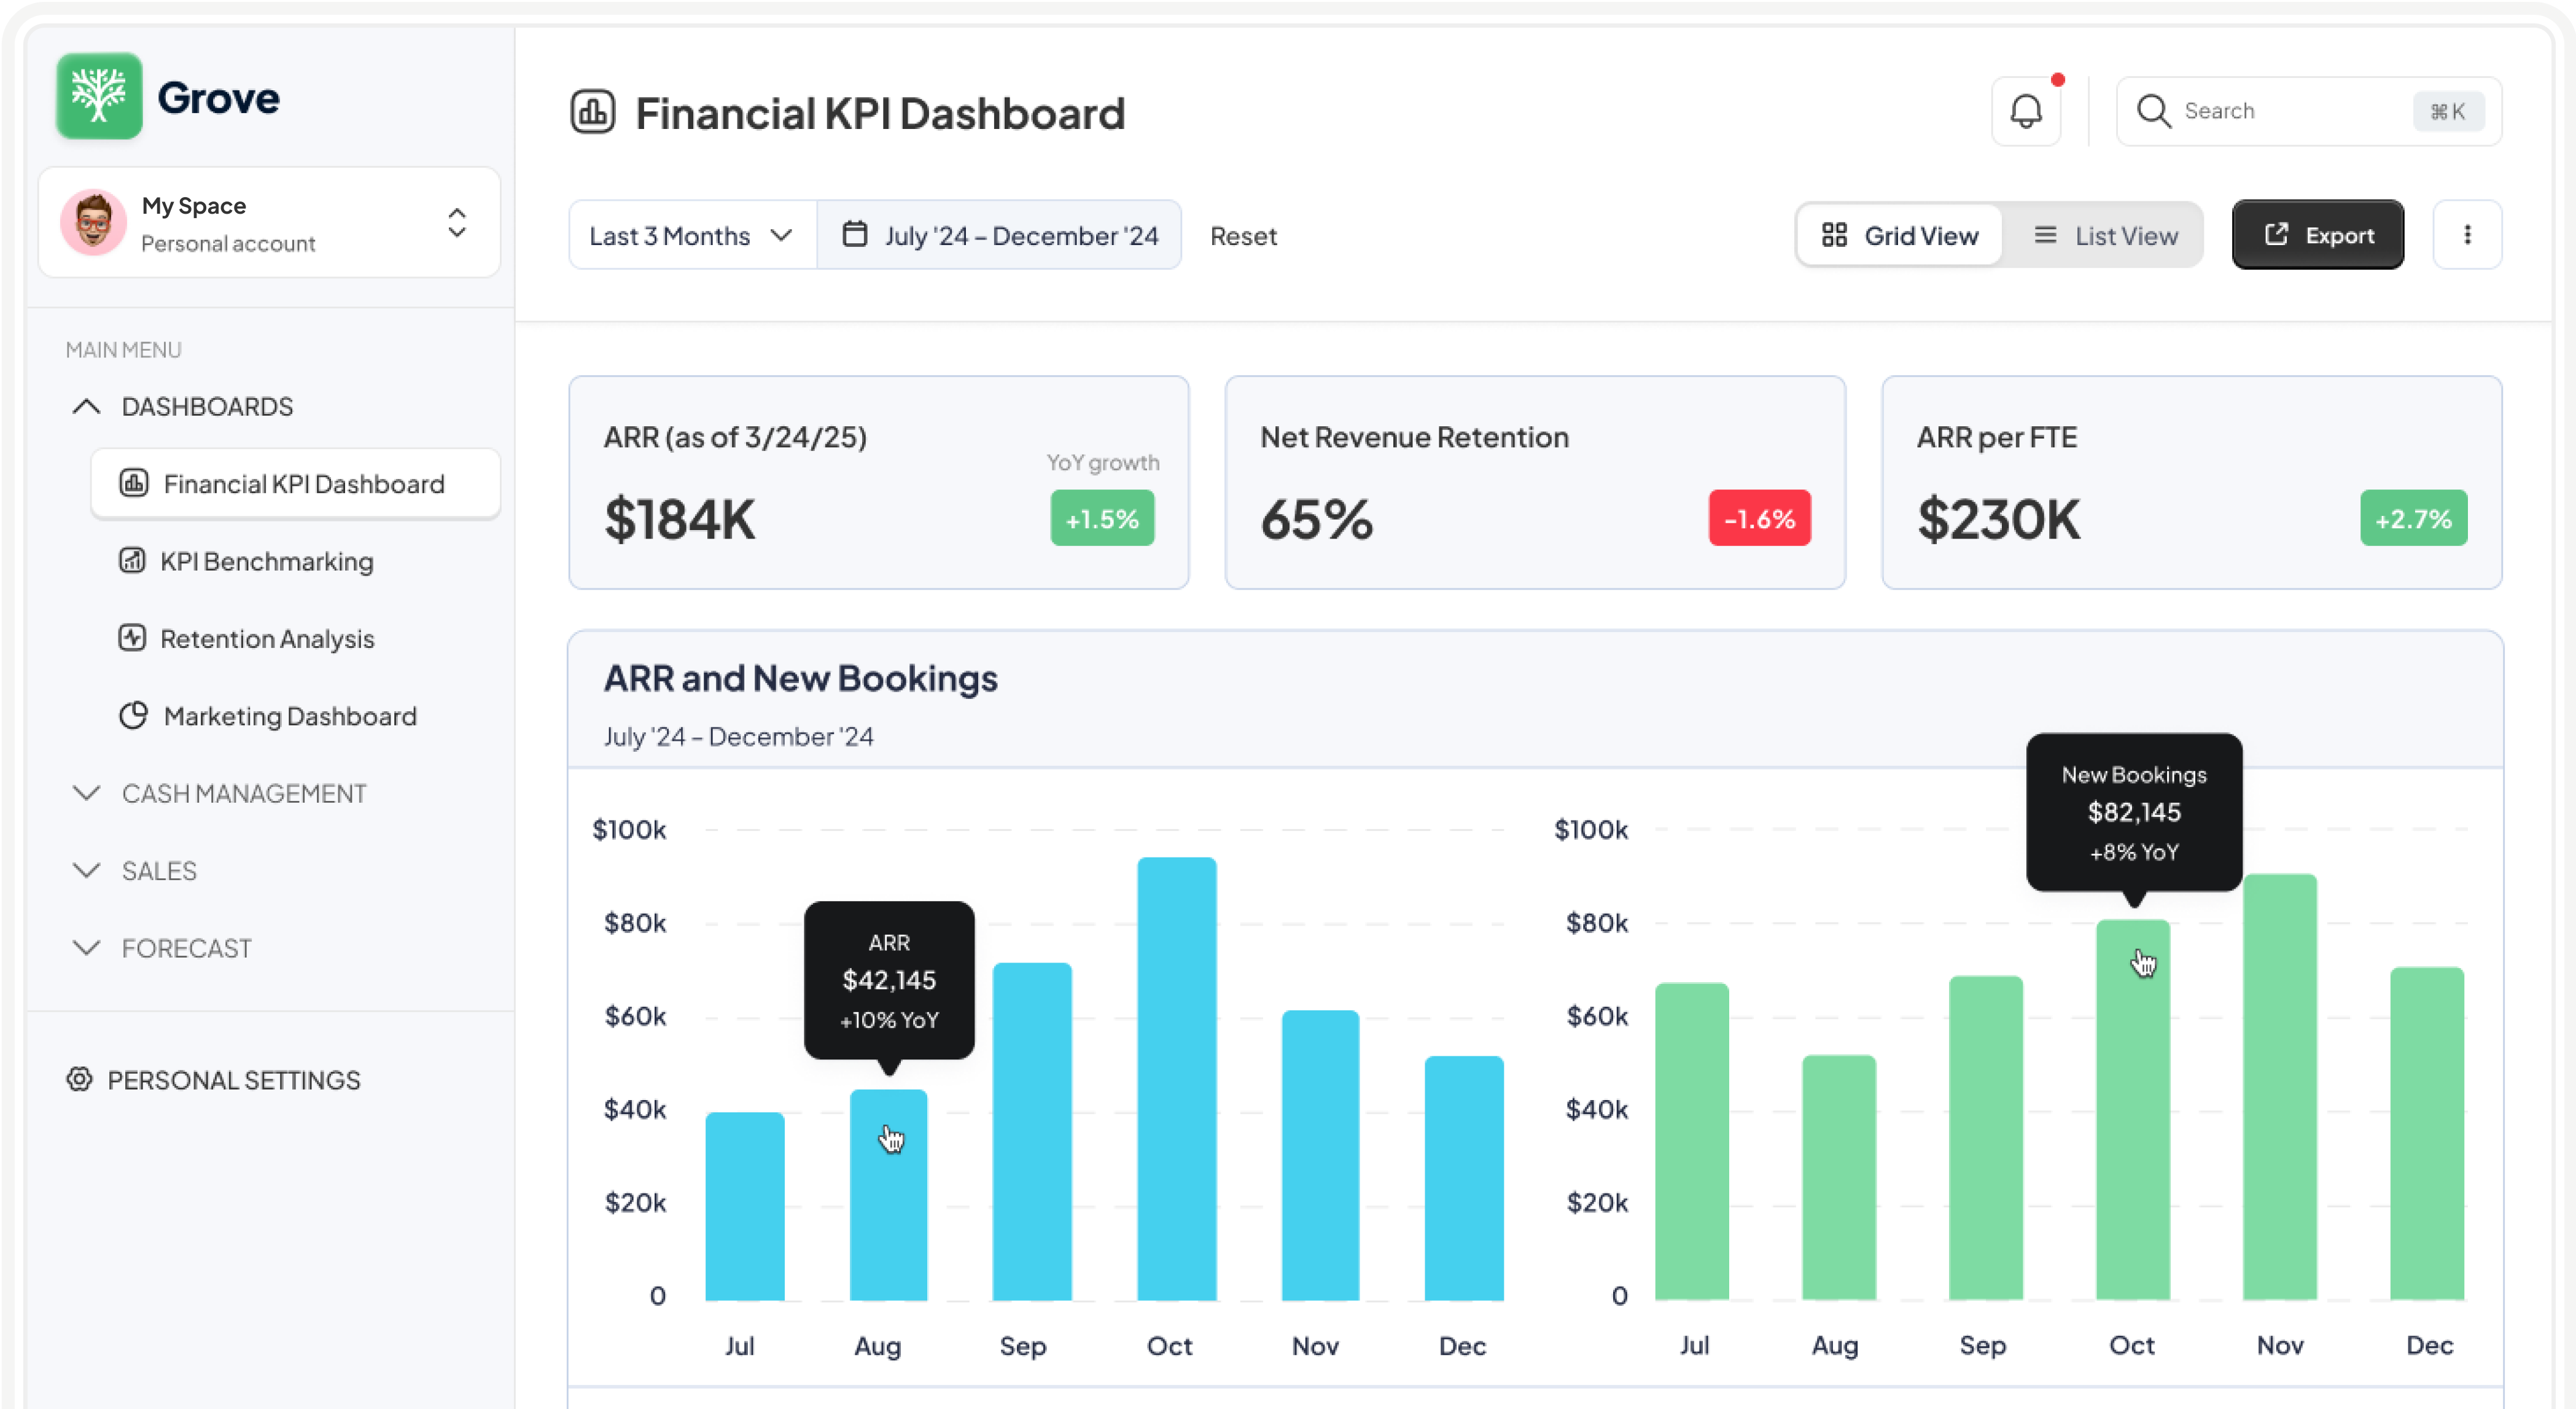Open the Last 3 Months dropdown

click(691, 235)
